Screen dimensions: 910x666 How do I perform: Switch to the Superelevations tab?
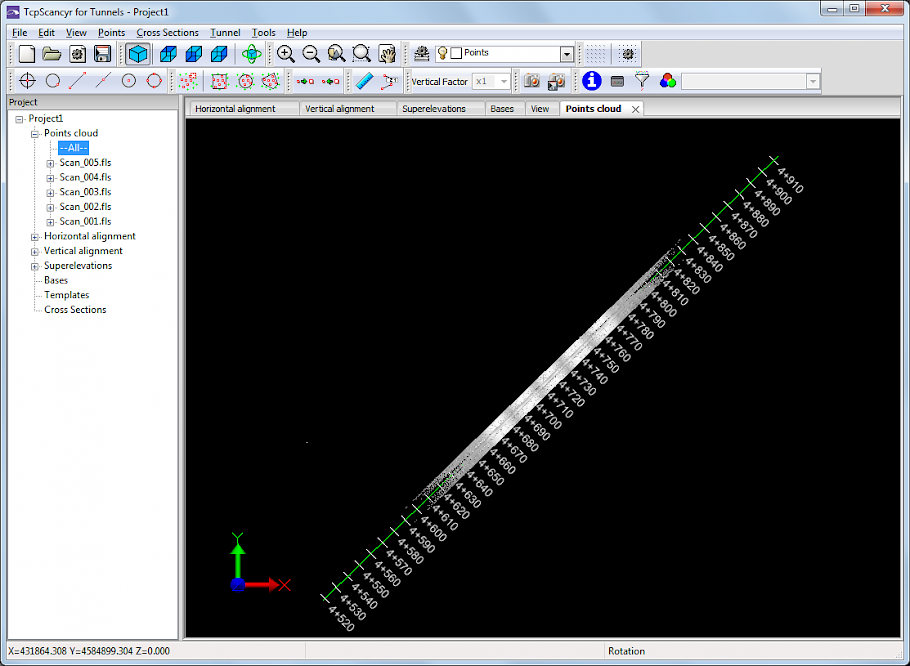pos(434,109)
